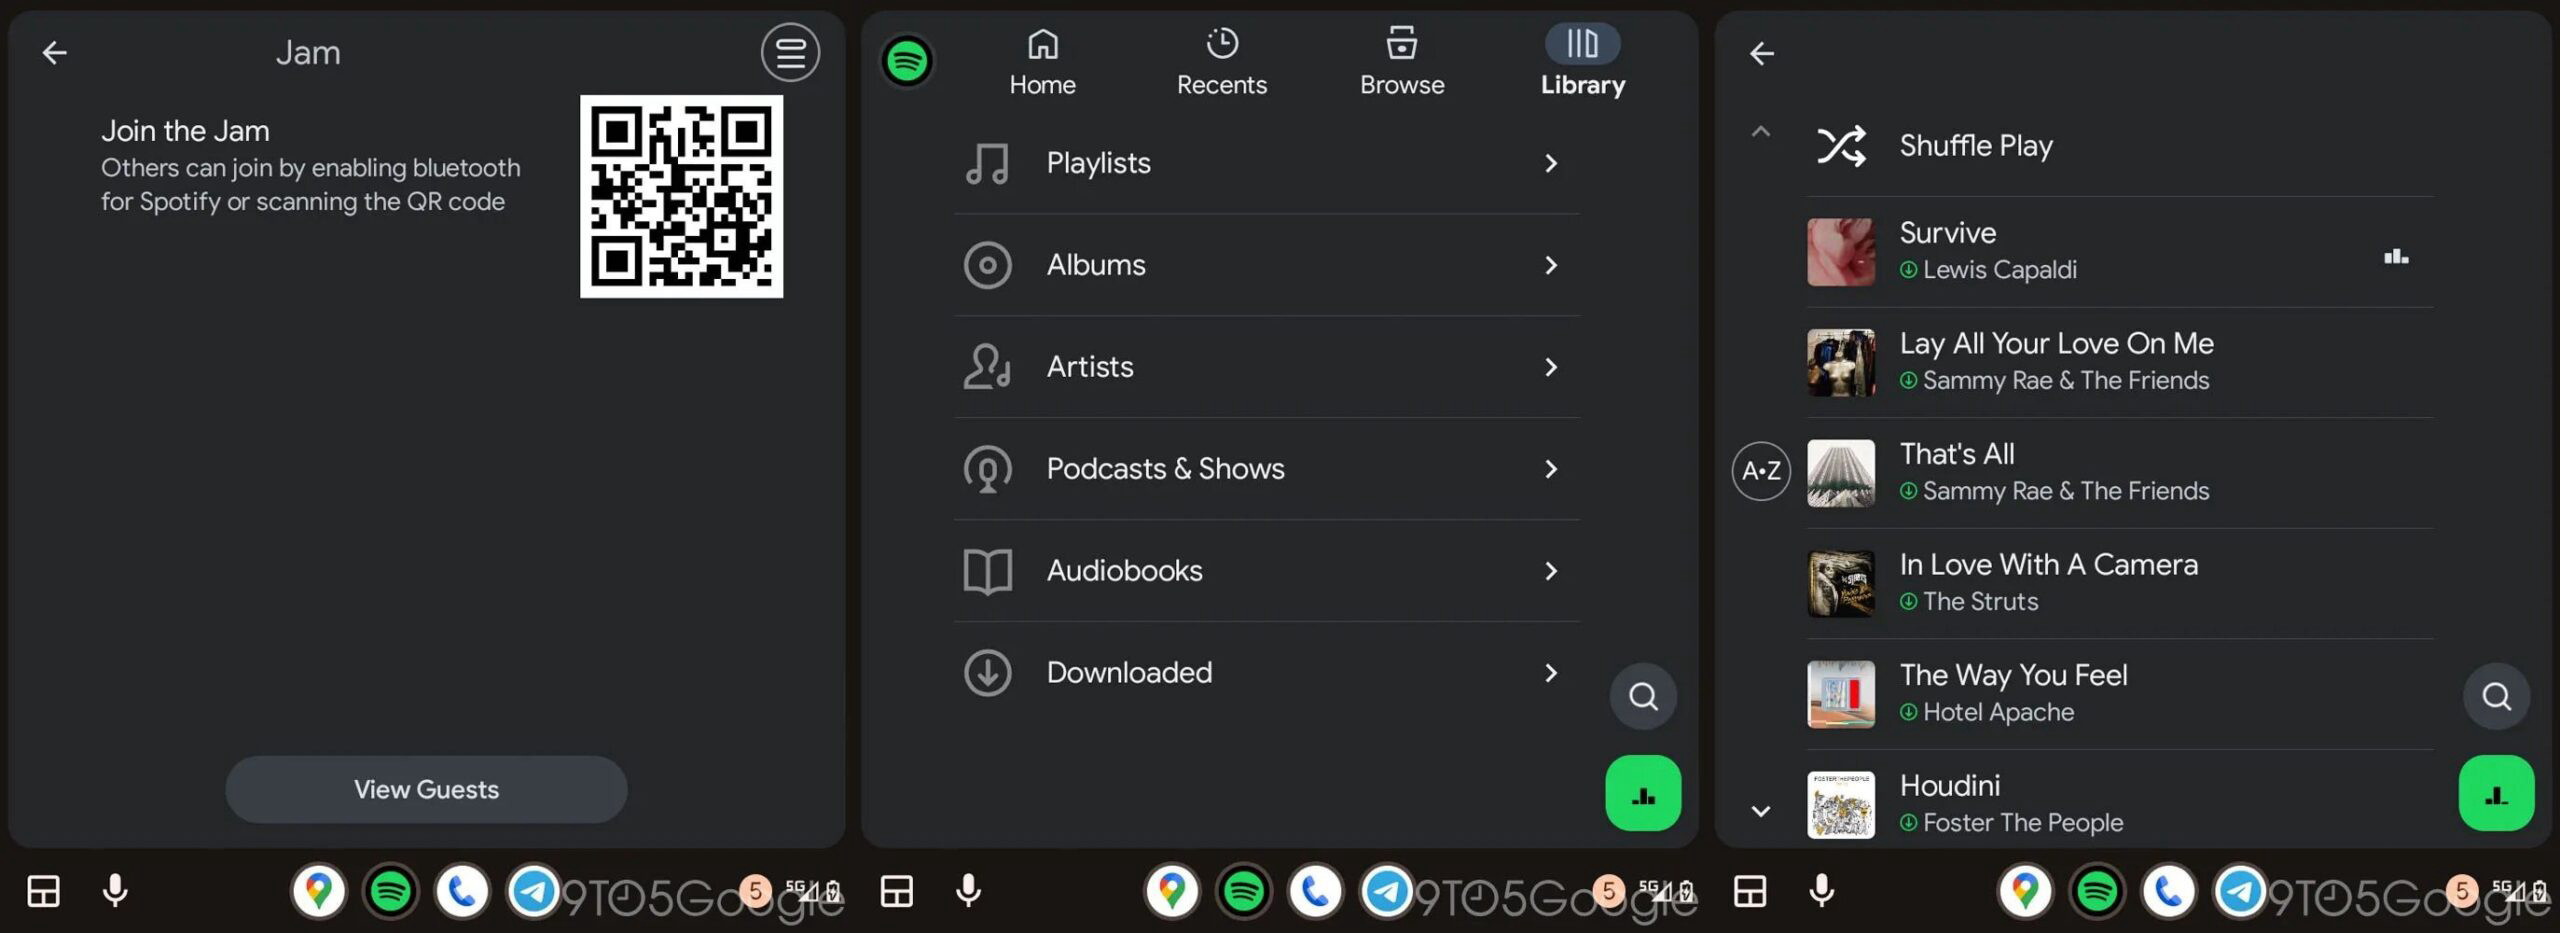This screenshot has width=2560, height=933.
Task: Activate the microphone below the Jam screen
Action: click(115, 890)
